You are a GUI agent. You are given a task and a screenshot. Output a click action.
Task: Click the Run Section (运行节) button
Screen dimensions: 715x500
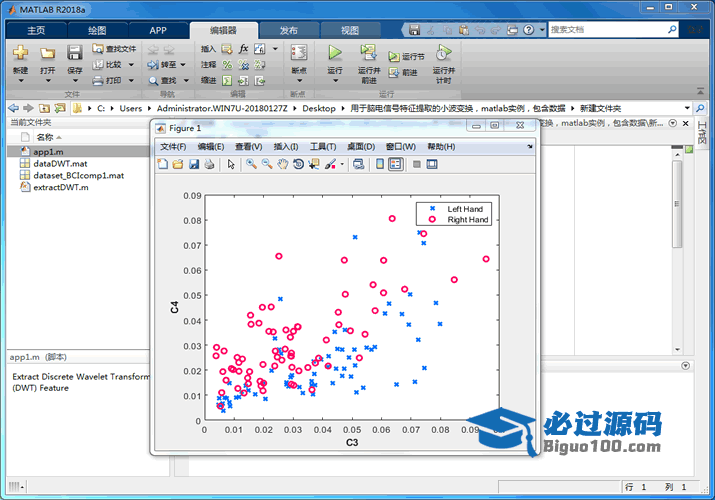[x=412, y=57]
